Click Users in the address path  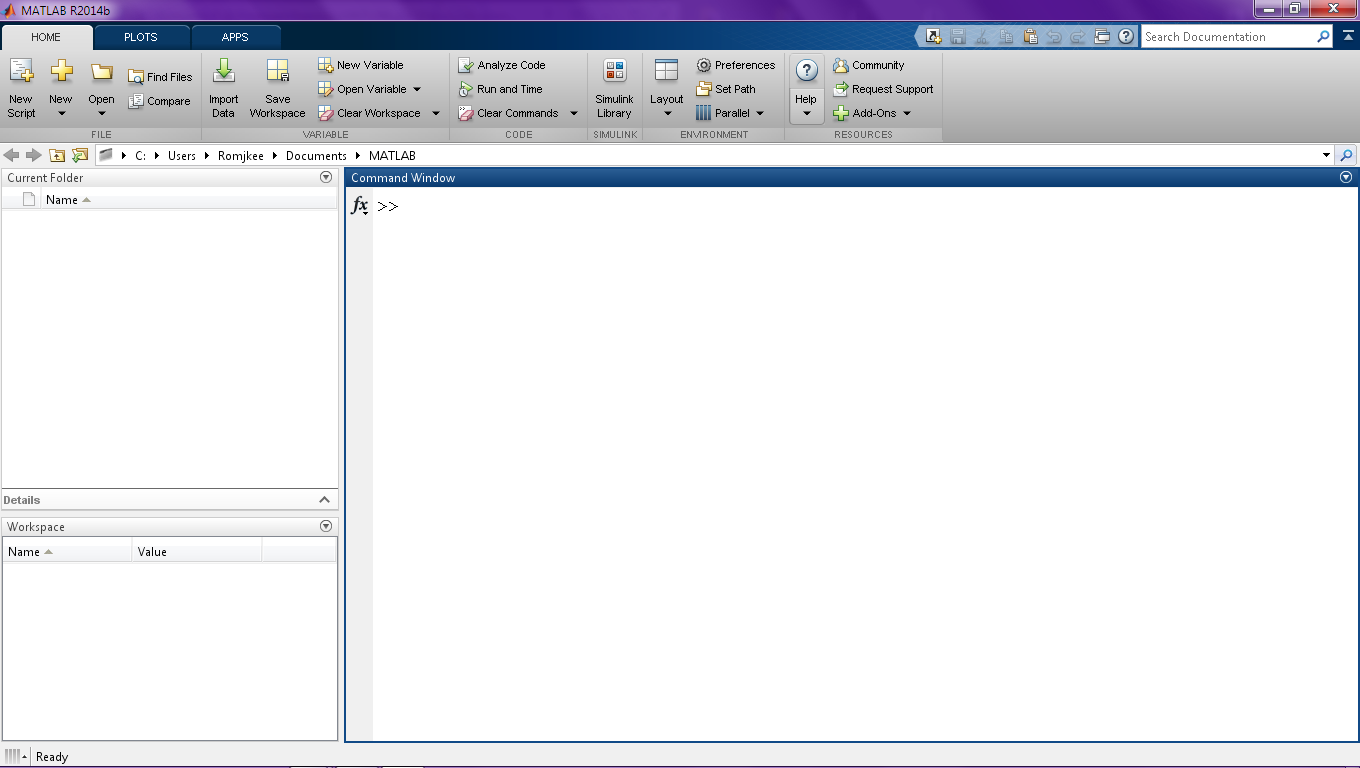click(182, 156)
